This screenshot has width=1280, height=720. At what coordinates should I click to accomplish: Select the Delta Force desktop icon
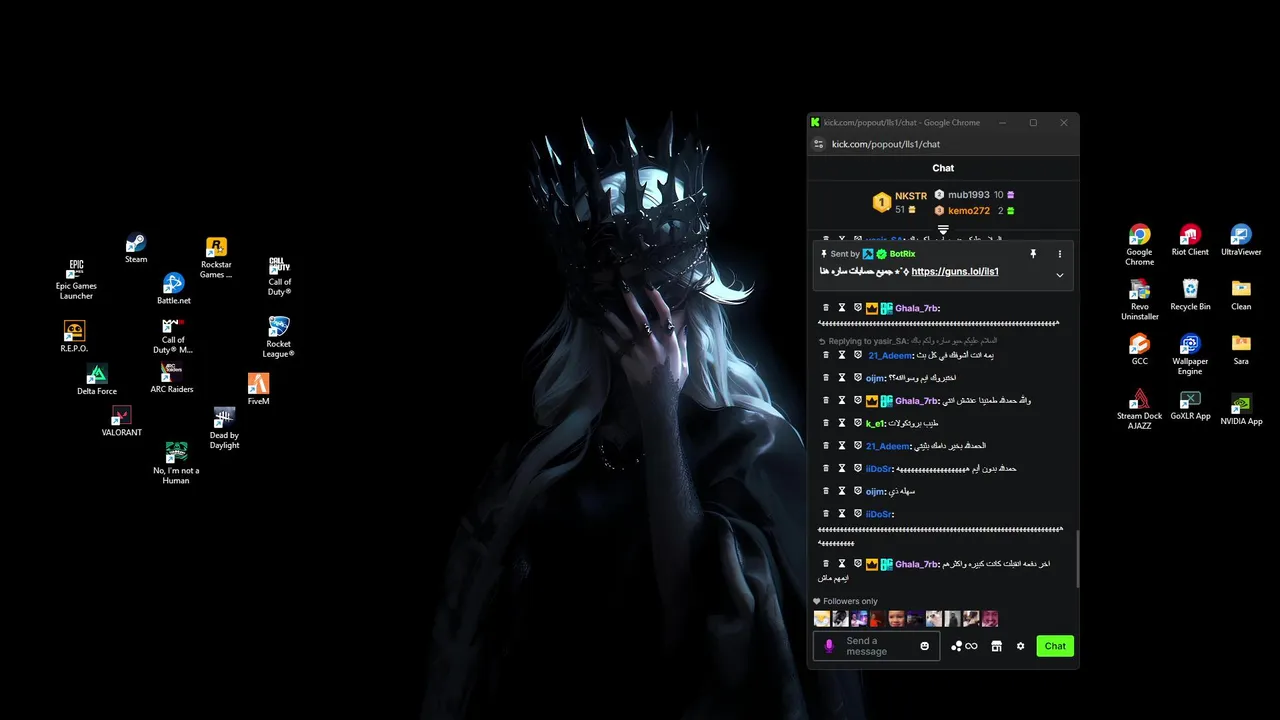click(97, 379)
